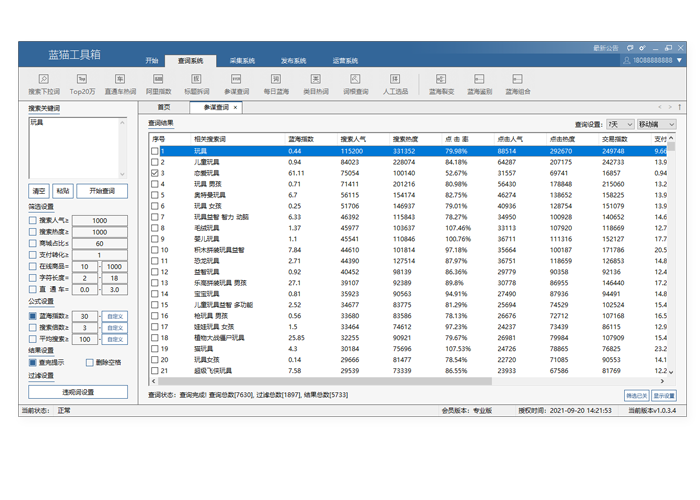Open the 阿里指数 tool

pos(158,84)
